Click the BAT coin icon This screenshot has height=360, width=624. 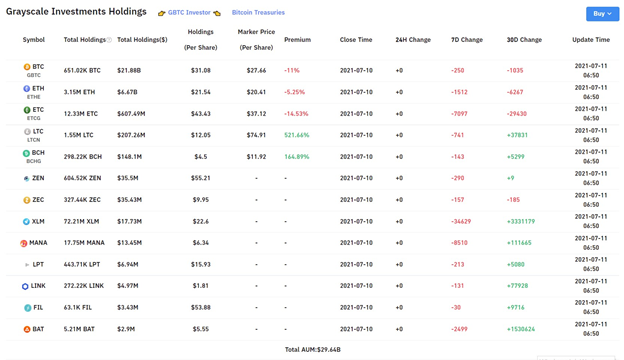click(27, 329)
